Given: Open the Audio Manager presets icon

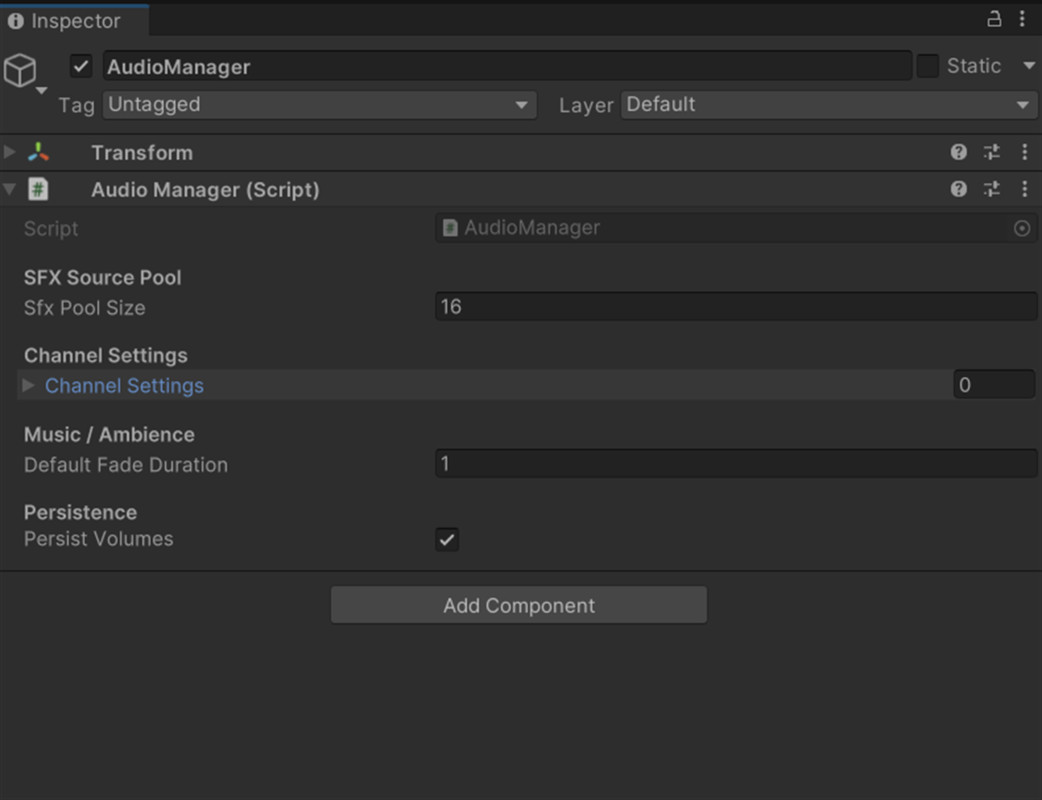Looking at the screenshot, I should pyautogui.click(x=991, y=189).
